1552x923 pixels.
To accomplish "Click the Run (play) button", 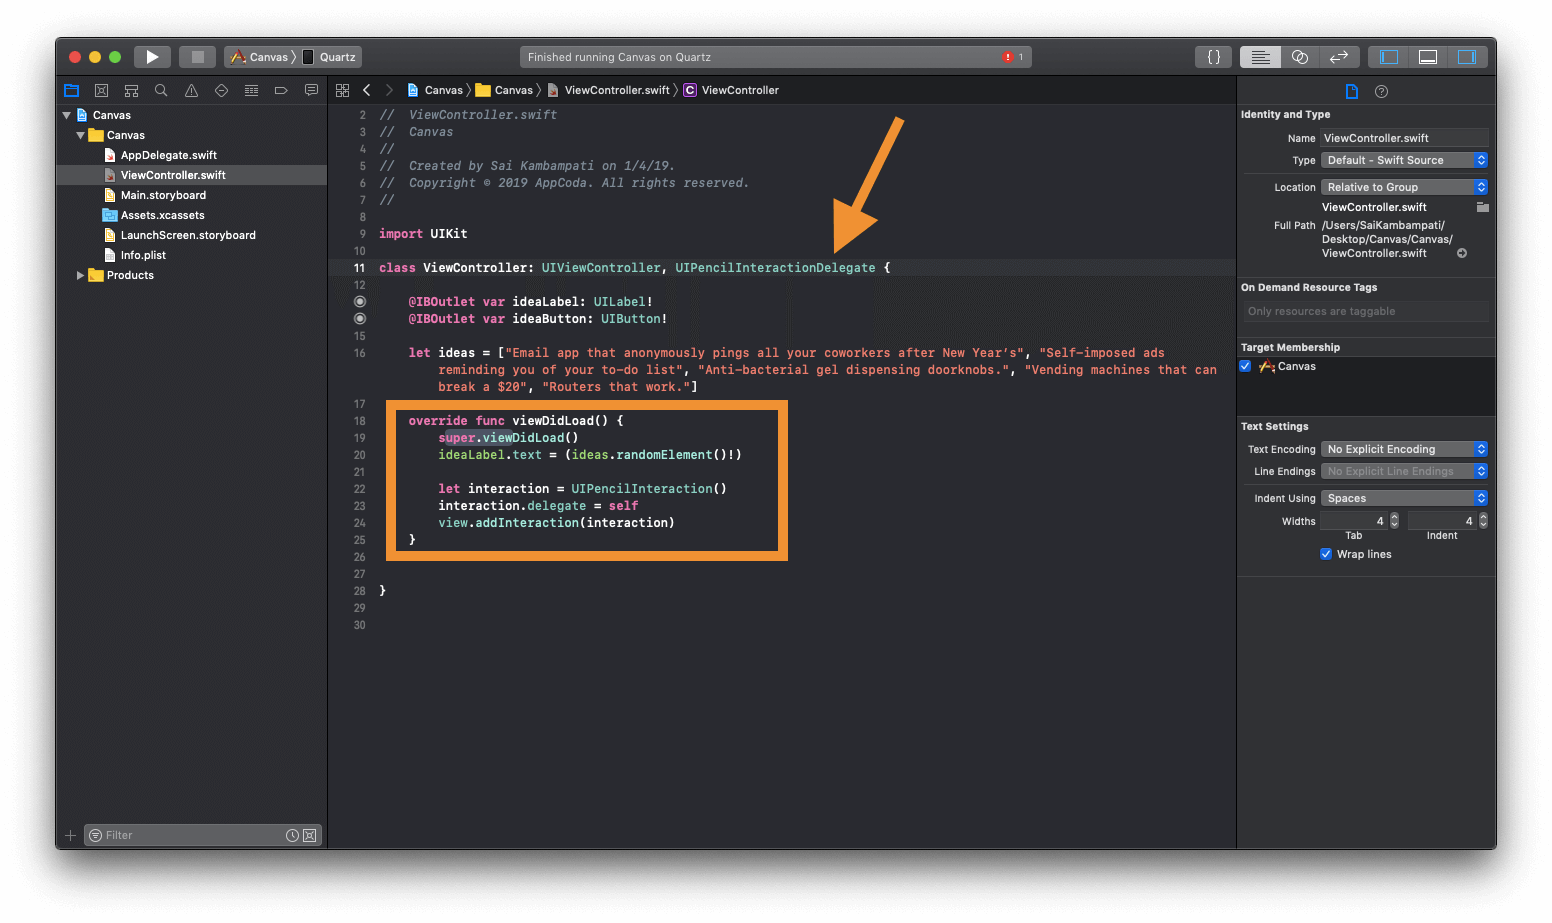I will (x=152, y=57).
